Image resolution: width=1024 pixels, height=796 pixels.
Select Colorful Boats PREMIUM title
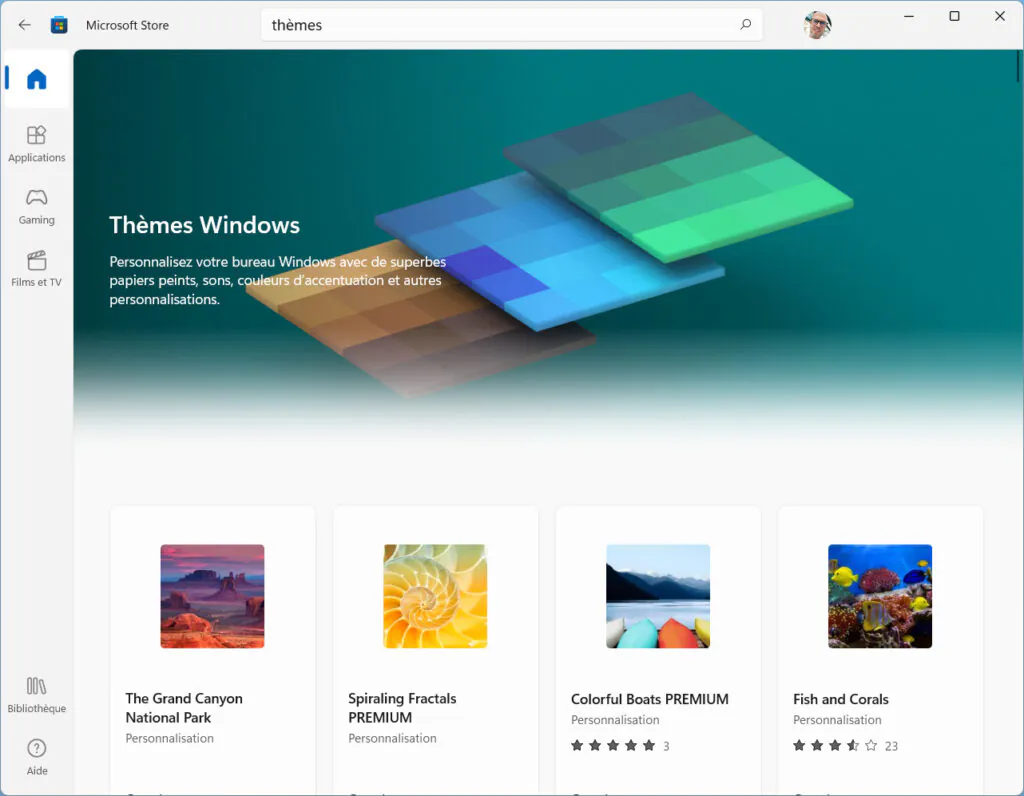650,699
